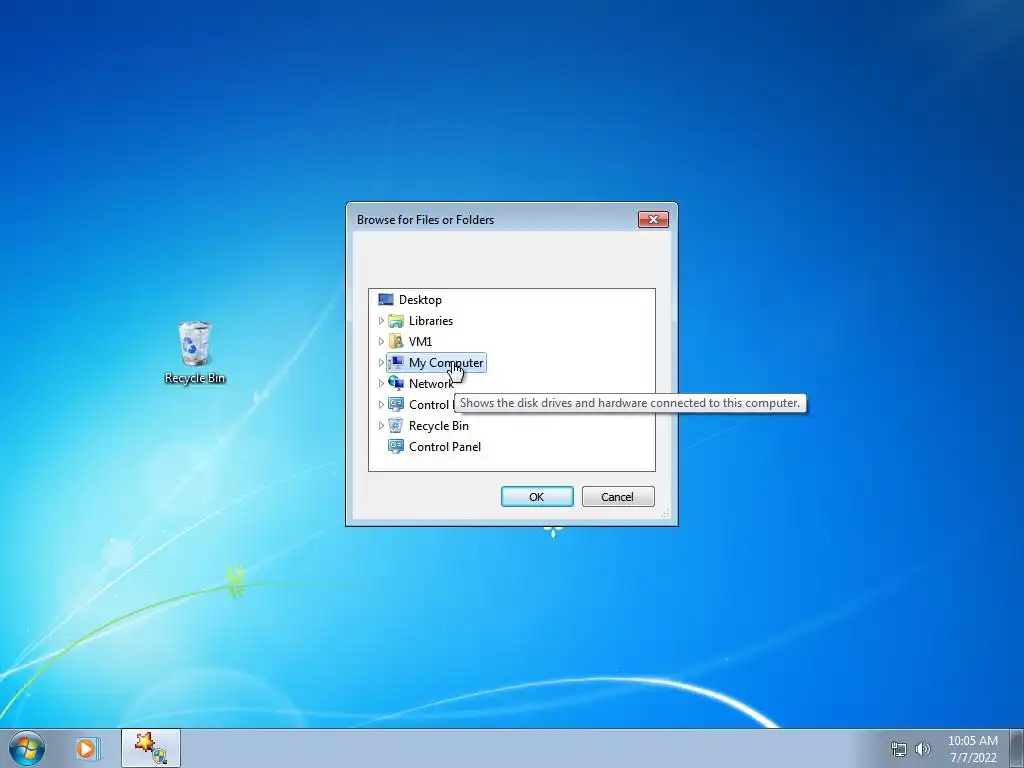Expand the Network tree node
Image resolution: width=1024 pixels, height=768 pixels.
(x=381, y=383)
